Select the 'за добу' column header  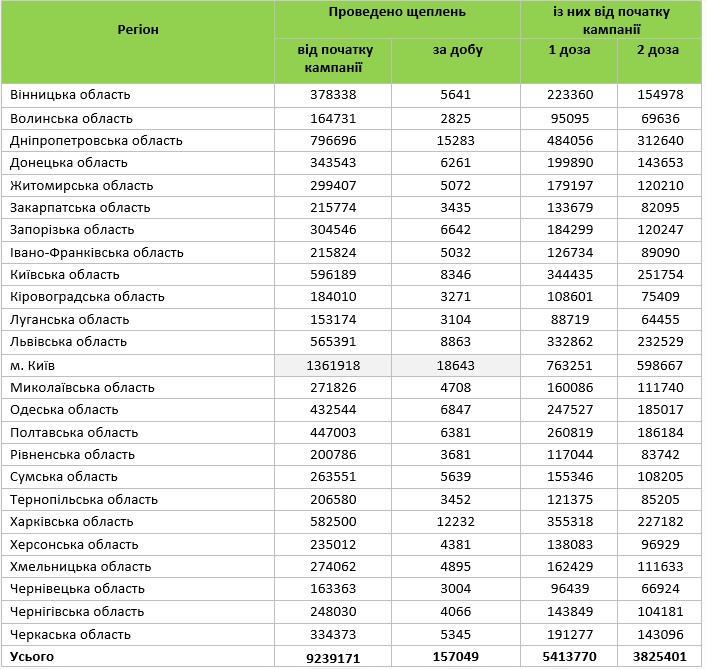coord(457,50)
